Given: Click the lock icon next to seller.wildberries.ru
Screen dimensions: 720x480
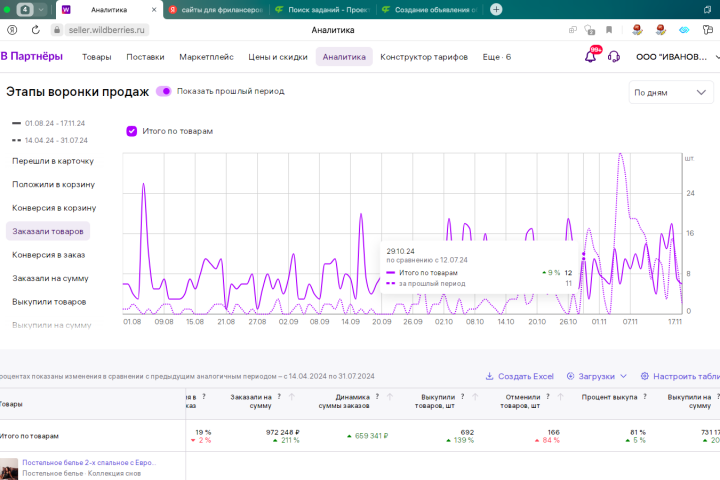Looking at the screenshot, I should click(x=56, y=30).
